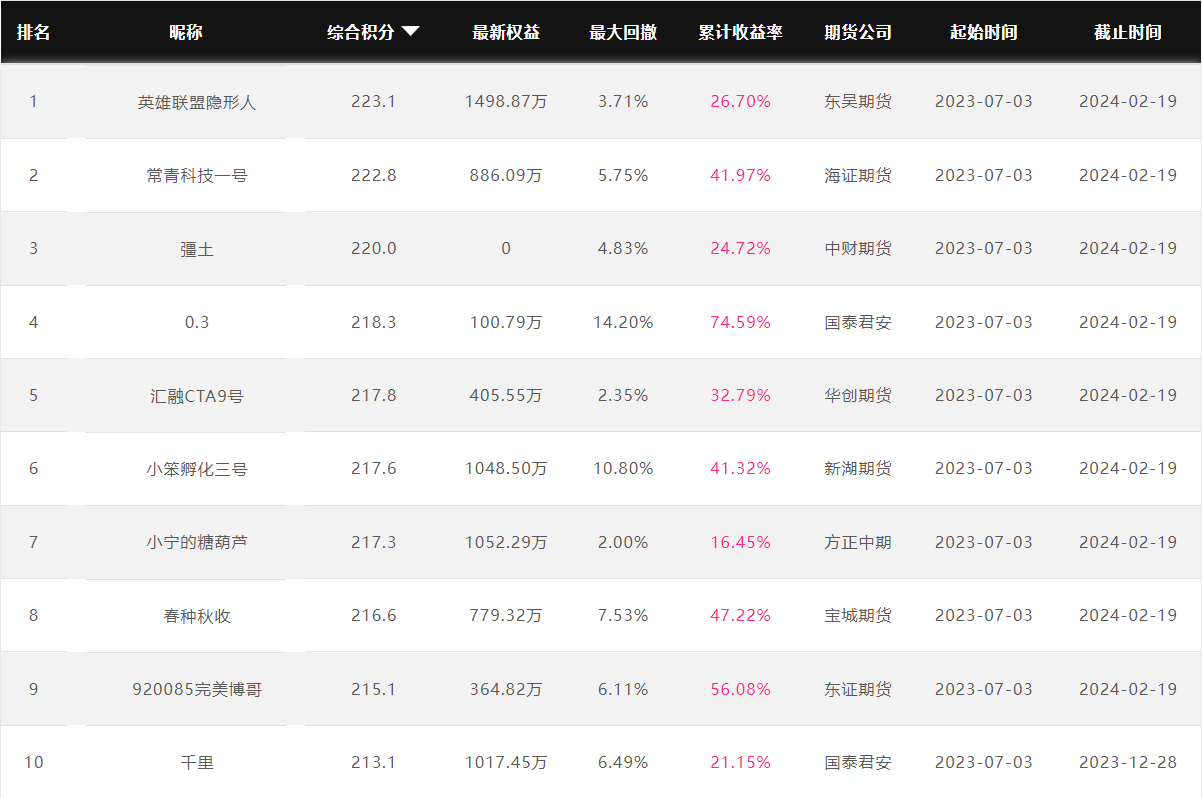
Task: Click equity value 779.32万
Action: click(506, 615)
